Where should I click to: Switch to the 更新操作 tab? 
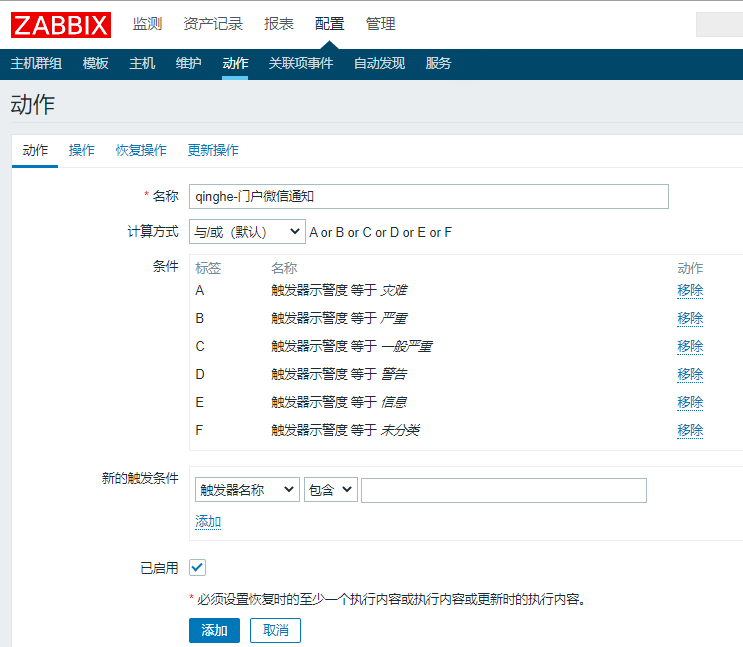(213, 150)
